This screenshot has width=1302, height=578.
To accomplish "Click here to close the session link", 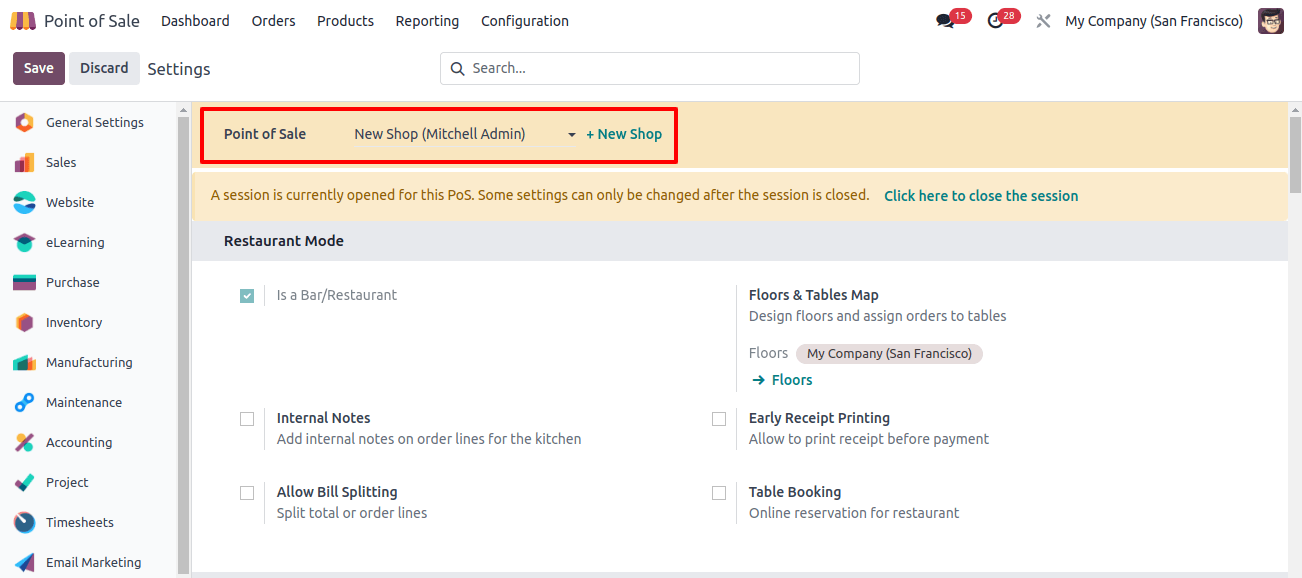I will [981, 196].
